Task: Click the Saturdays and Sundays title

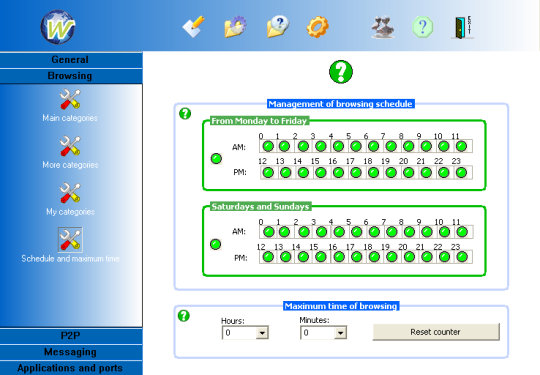Action: (x=260, y=207)
